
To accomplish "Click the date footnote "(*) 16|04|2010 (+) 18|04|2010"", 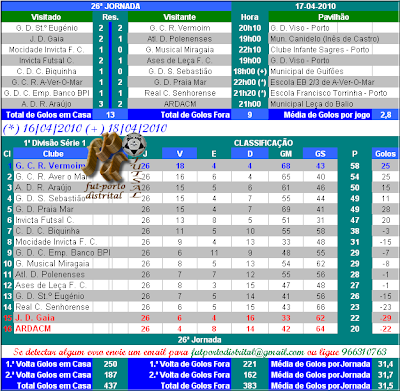I will pyautogui.click(x=85, y=128).
